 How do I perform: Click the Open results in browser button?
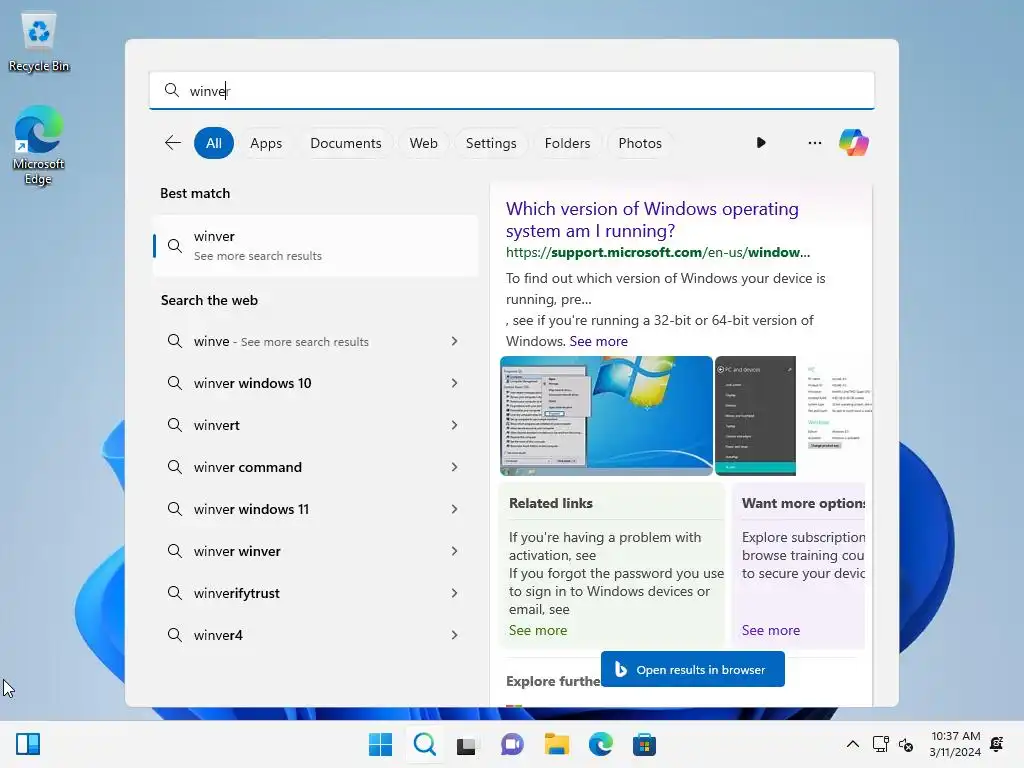coord(693,669)
